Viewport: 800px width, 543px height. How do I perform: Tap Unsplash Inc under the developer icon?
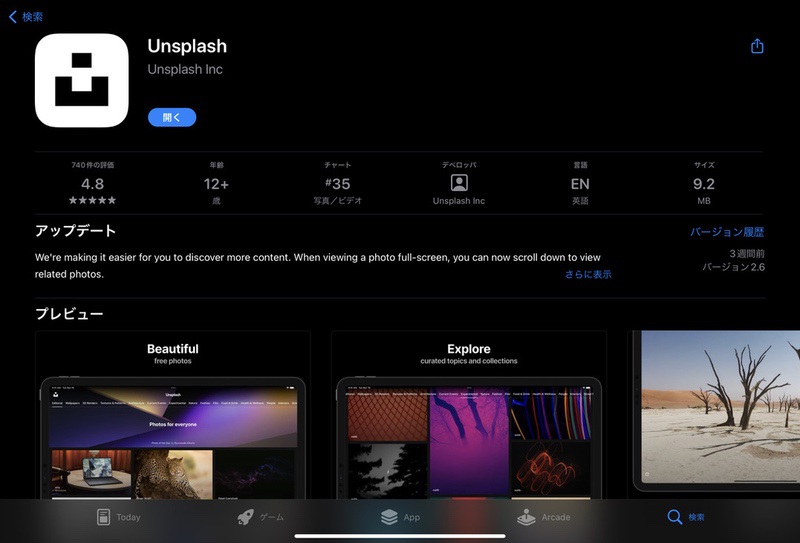pos(459,201)
